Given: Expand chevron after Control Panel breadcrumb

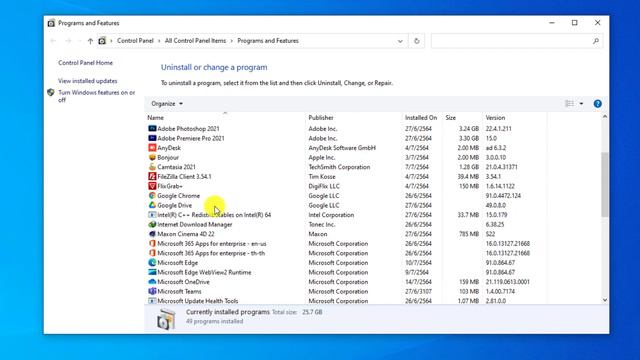Looking at the screenshot, I should point(159,41).
